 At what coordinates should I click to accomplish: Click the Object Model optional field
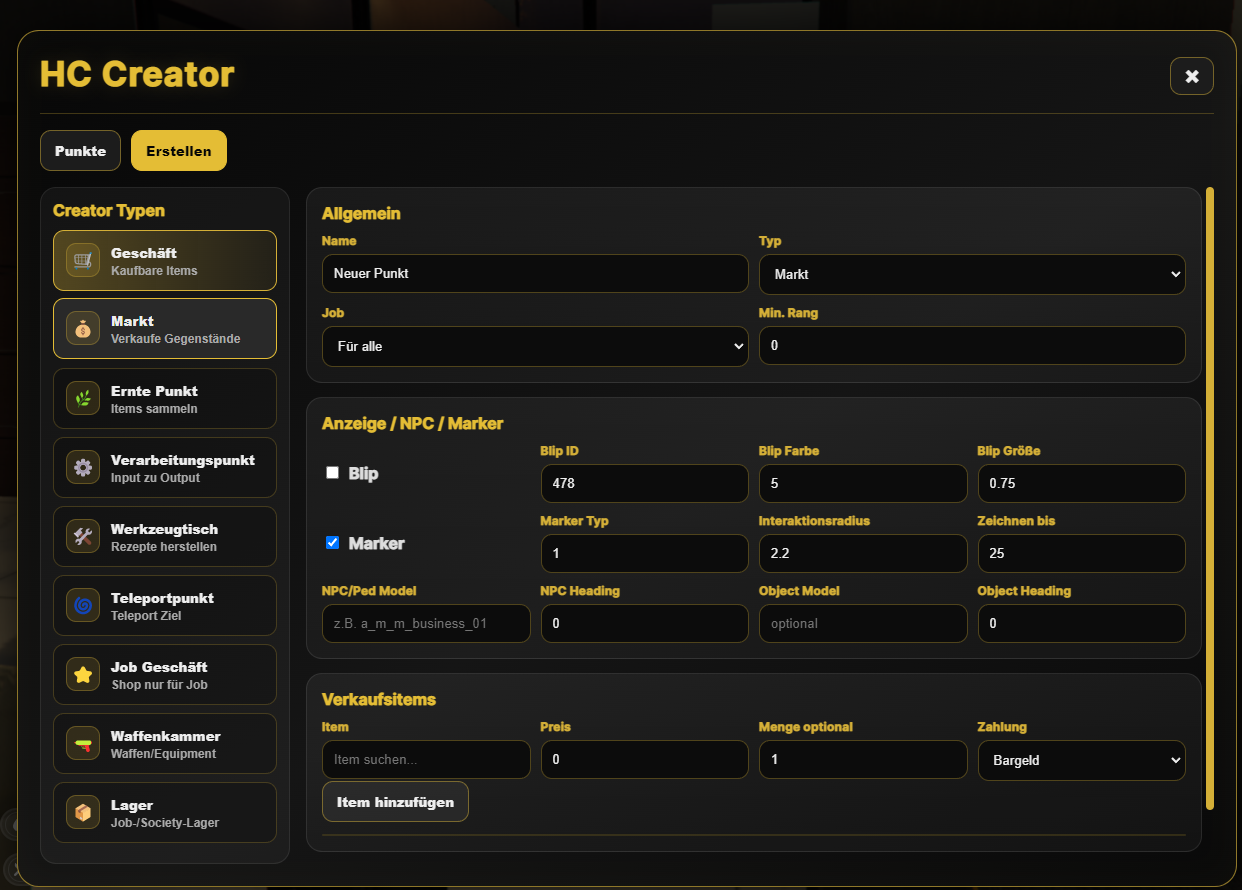tap(863, 624)
